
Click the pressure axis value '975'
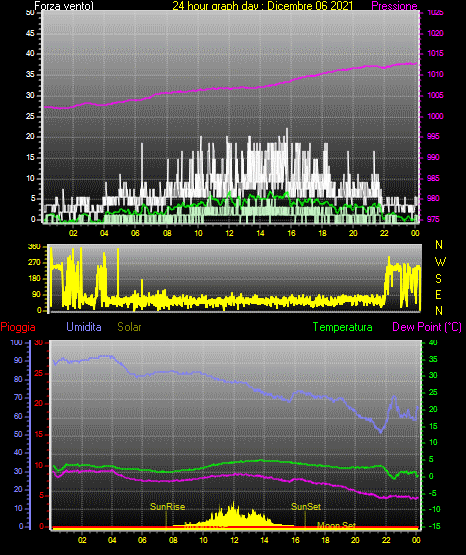433,219
